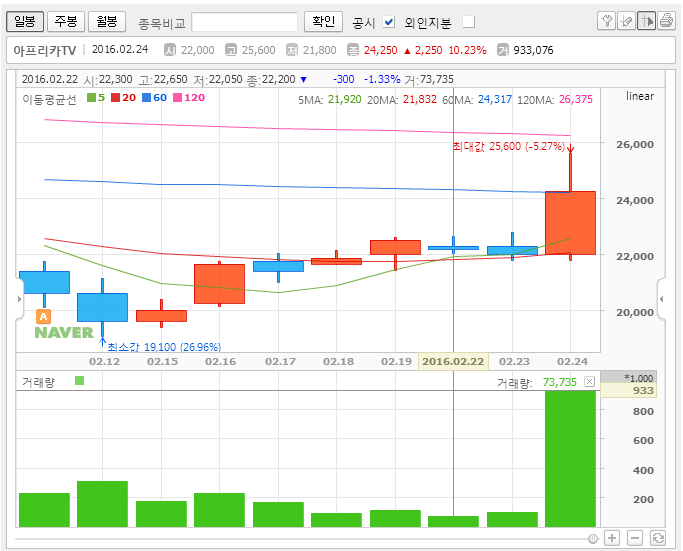Click the 확인 confirm button
Viewport: 683px width, 551px height.
pos(324,21)
